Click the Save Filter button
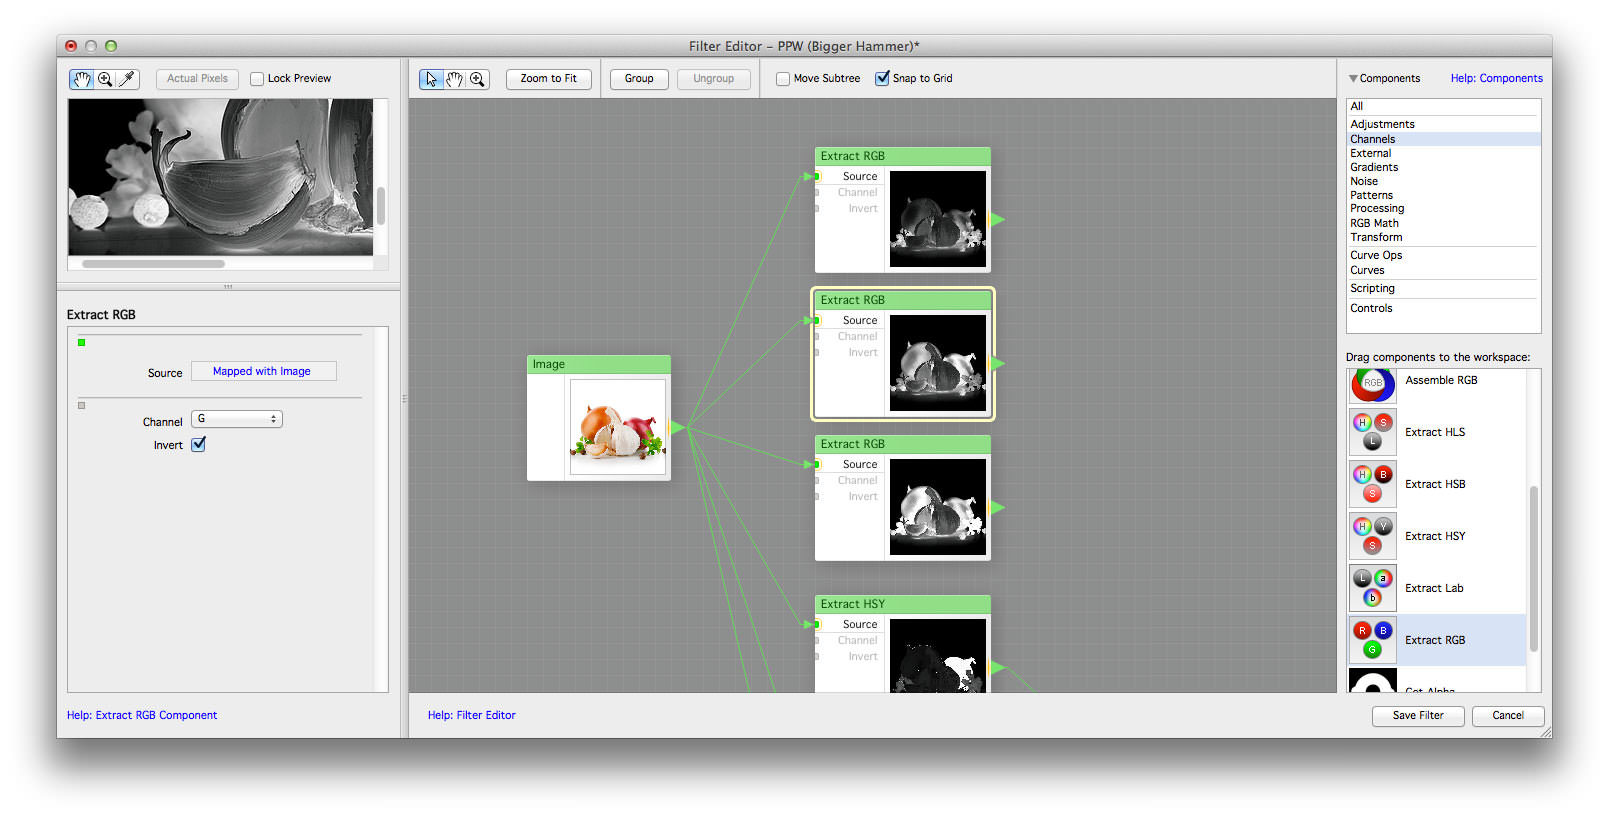This screenshot has width=1609, height=817. [x=1418, y=716]
